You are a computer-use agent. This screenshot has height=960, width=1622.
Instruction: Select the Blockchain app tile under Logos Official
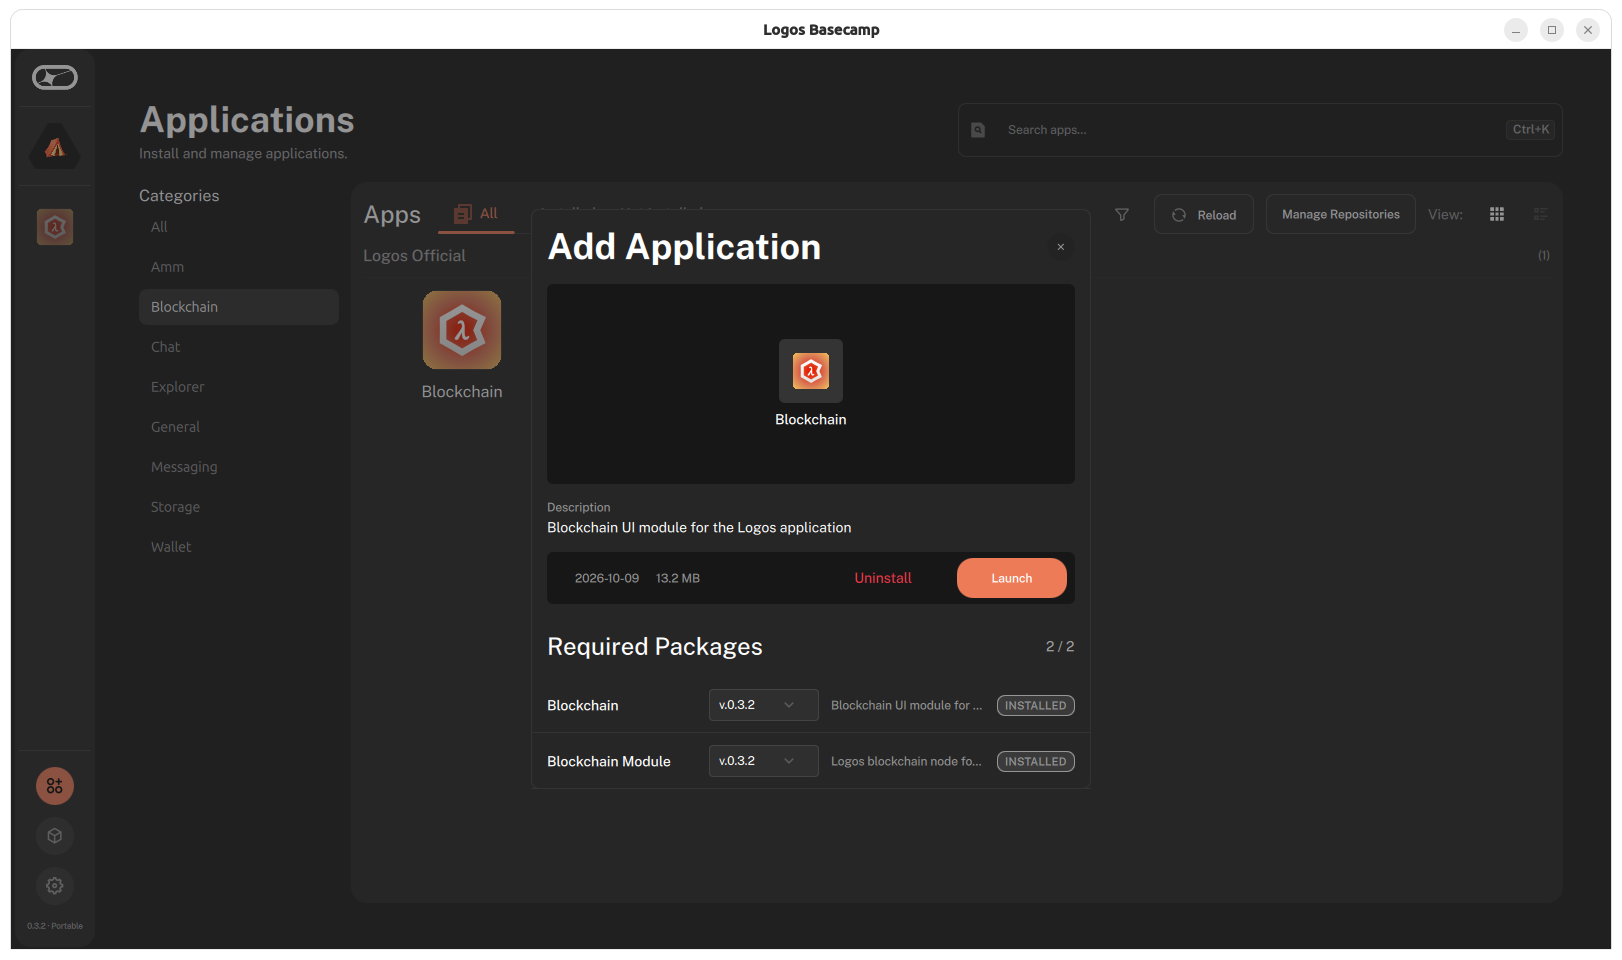click(462, 346)
